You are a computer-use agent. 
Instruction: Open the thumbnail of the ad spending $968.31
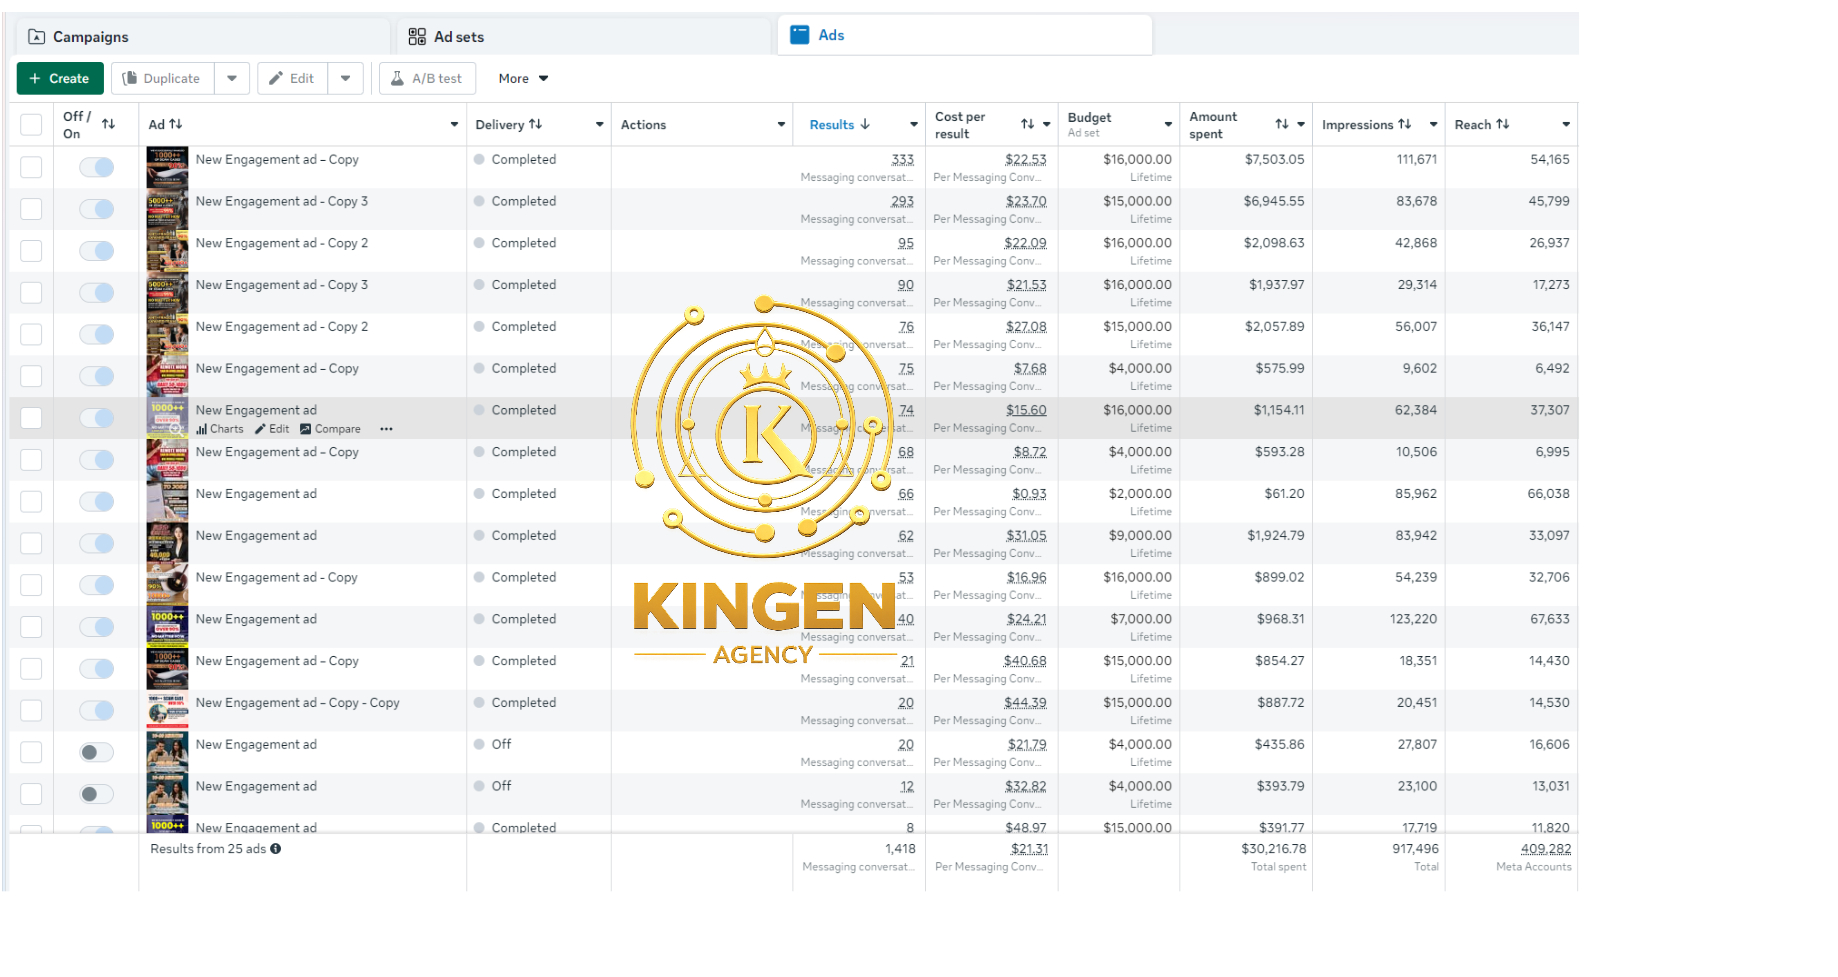pyautogui.click(x=167, y=627)
